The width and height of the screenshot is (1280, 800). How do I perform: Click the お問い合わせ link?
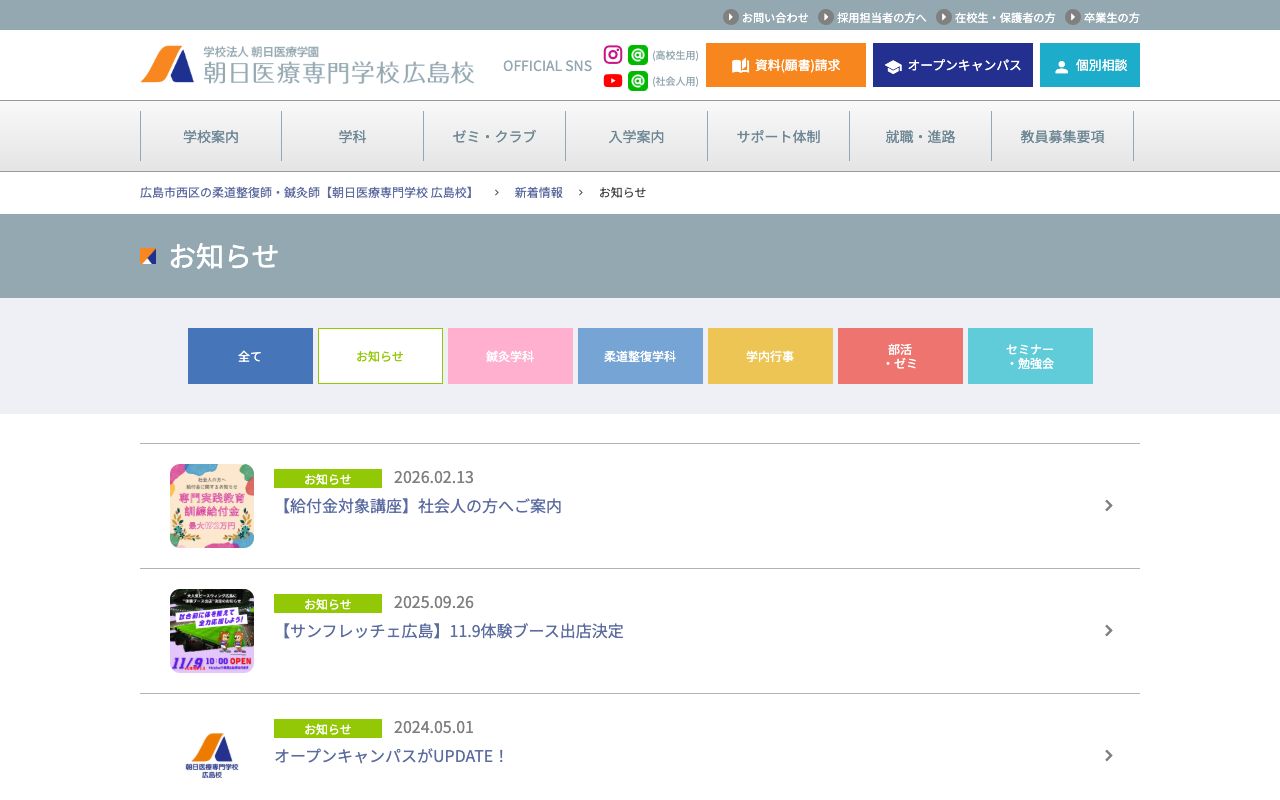pyautogui.click(x=774, y=17)
